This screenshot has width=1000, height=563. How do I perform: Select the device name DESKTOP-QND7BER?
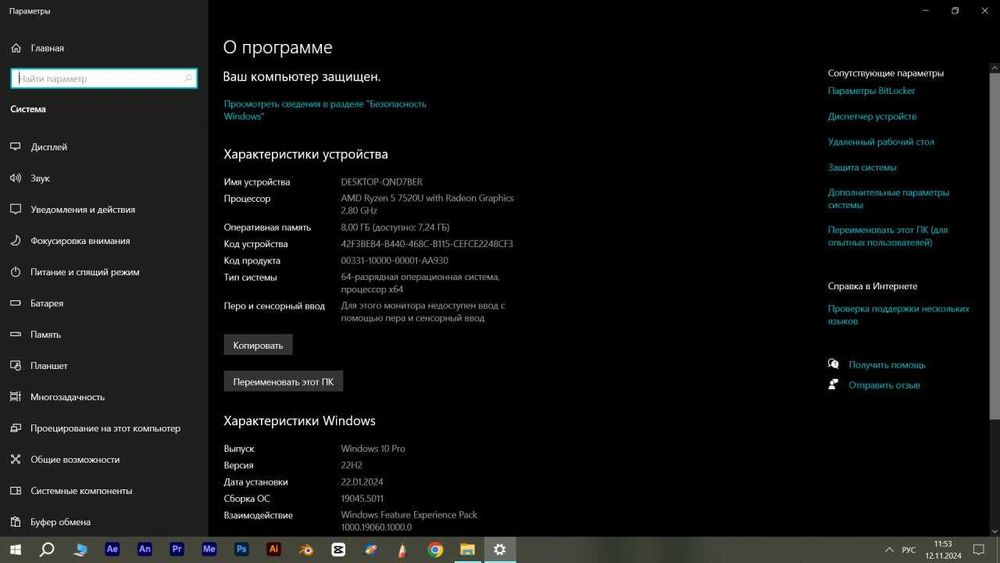[381, 182]
